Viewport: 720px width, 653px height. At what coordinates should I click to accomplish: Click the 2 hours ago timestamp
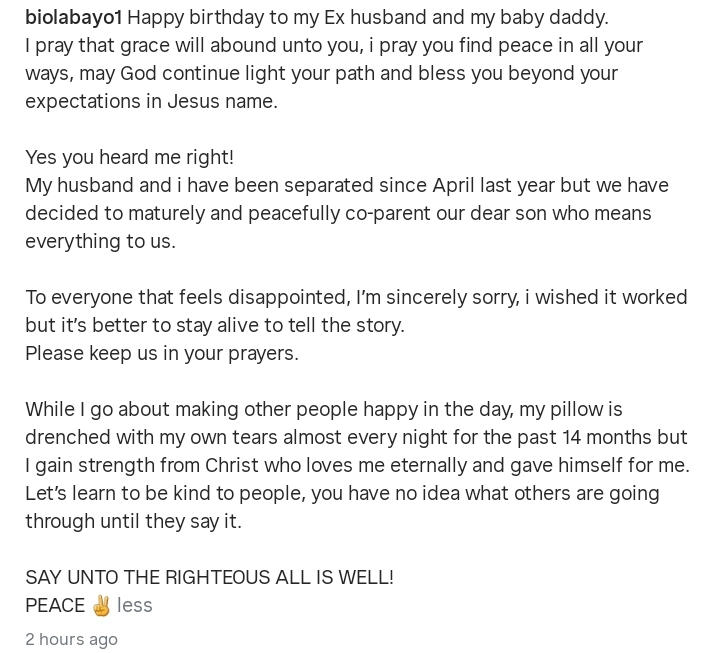click(71, 639)
